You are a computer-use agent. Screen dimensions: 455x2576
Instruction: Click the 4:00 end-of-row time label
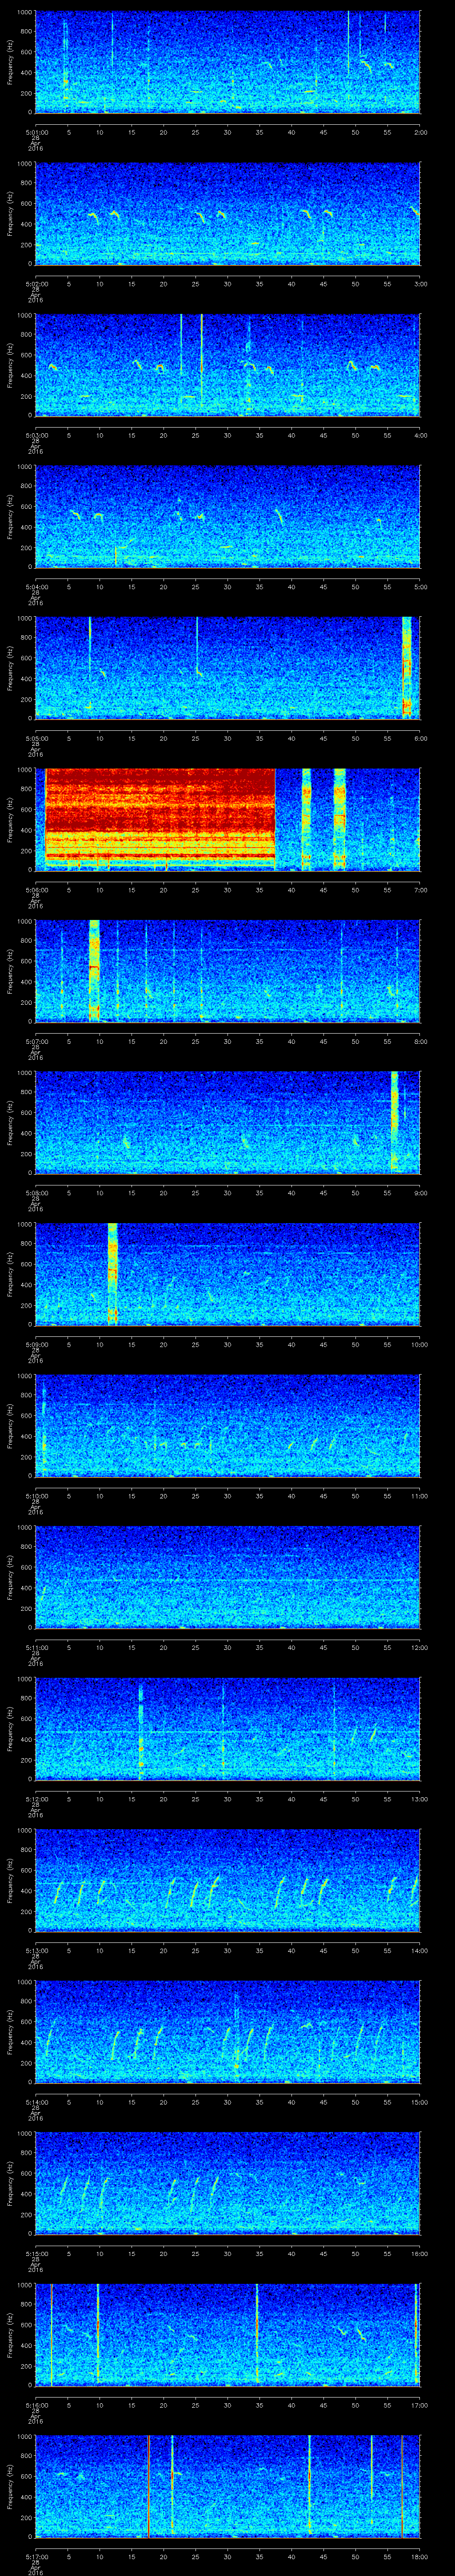point(420,435)
